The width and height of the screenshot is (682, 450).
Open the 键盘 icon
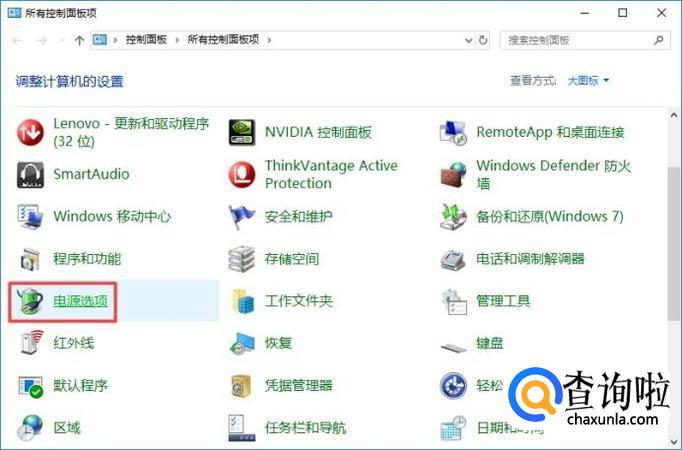(x=453, y=347)
